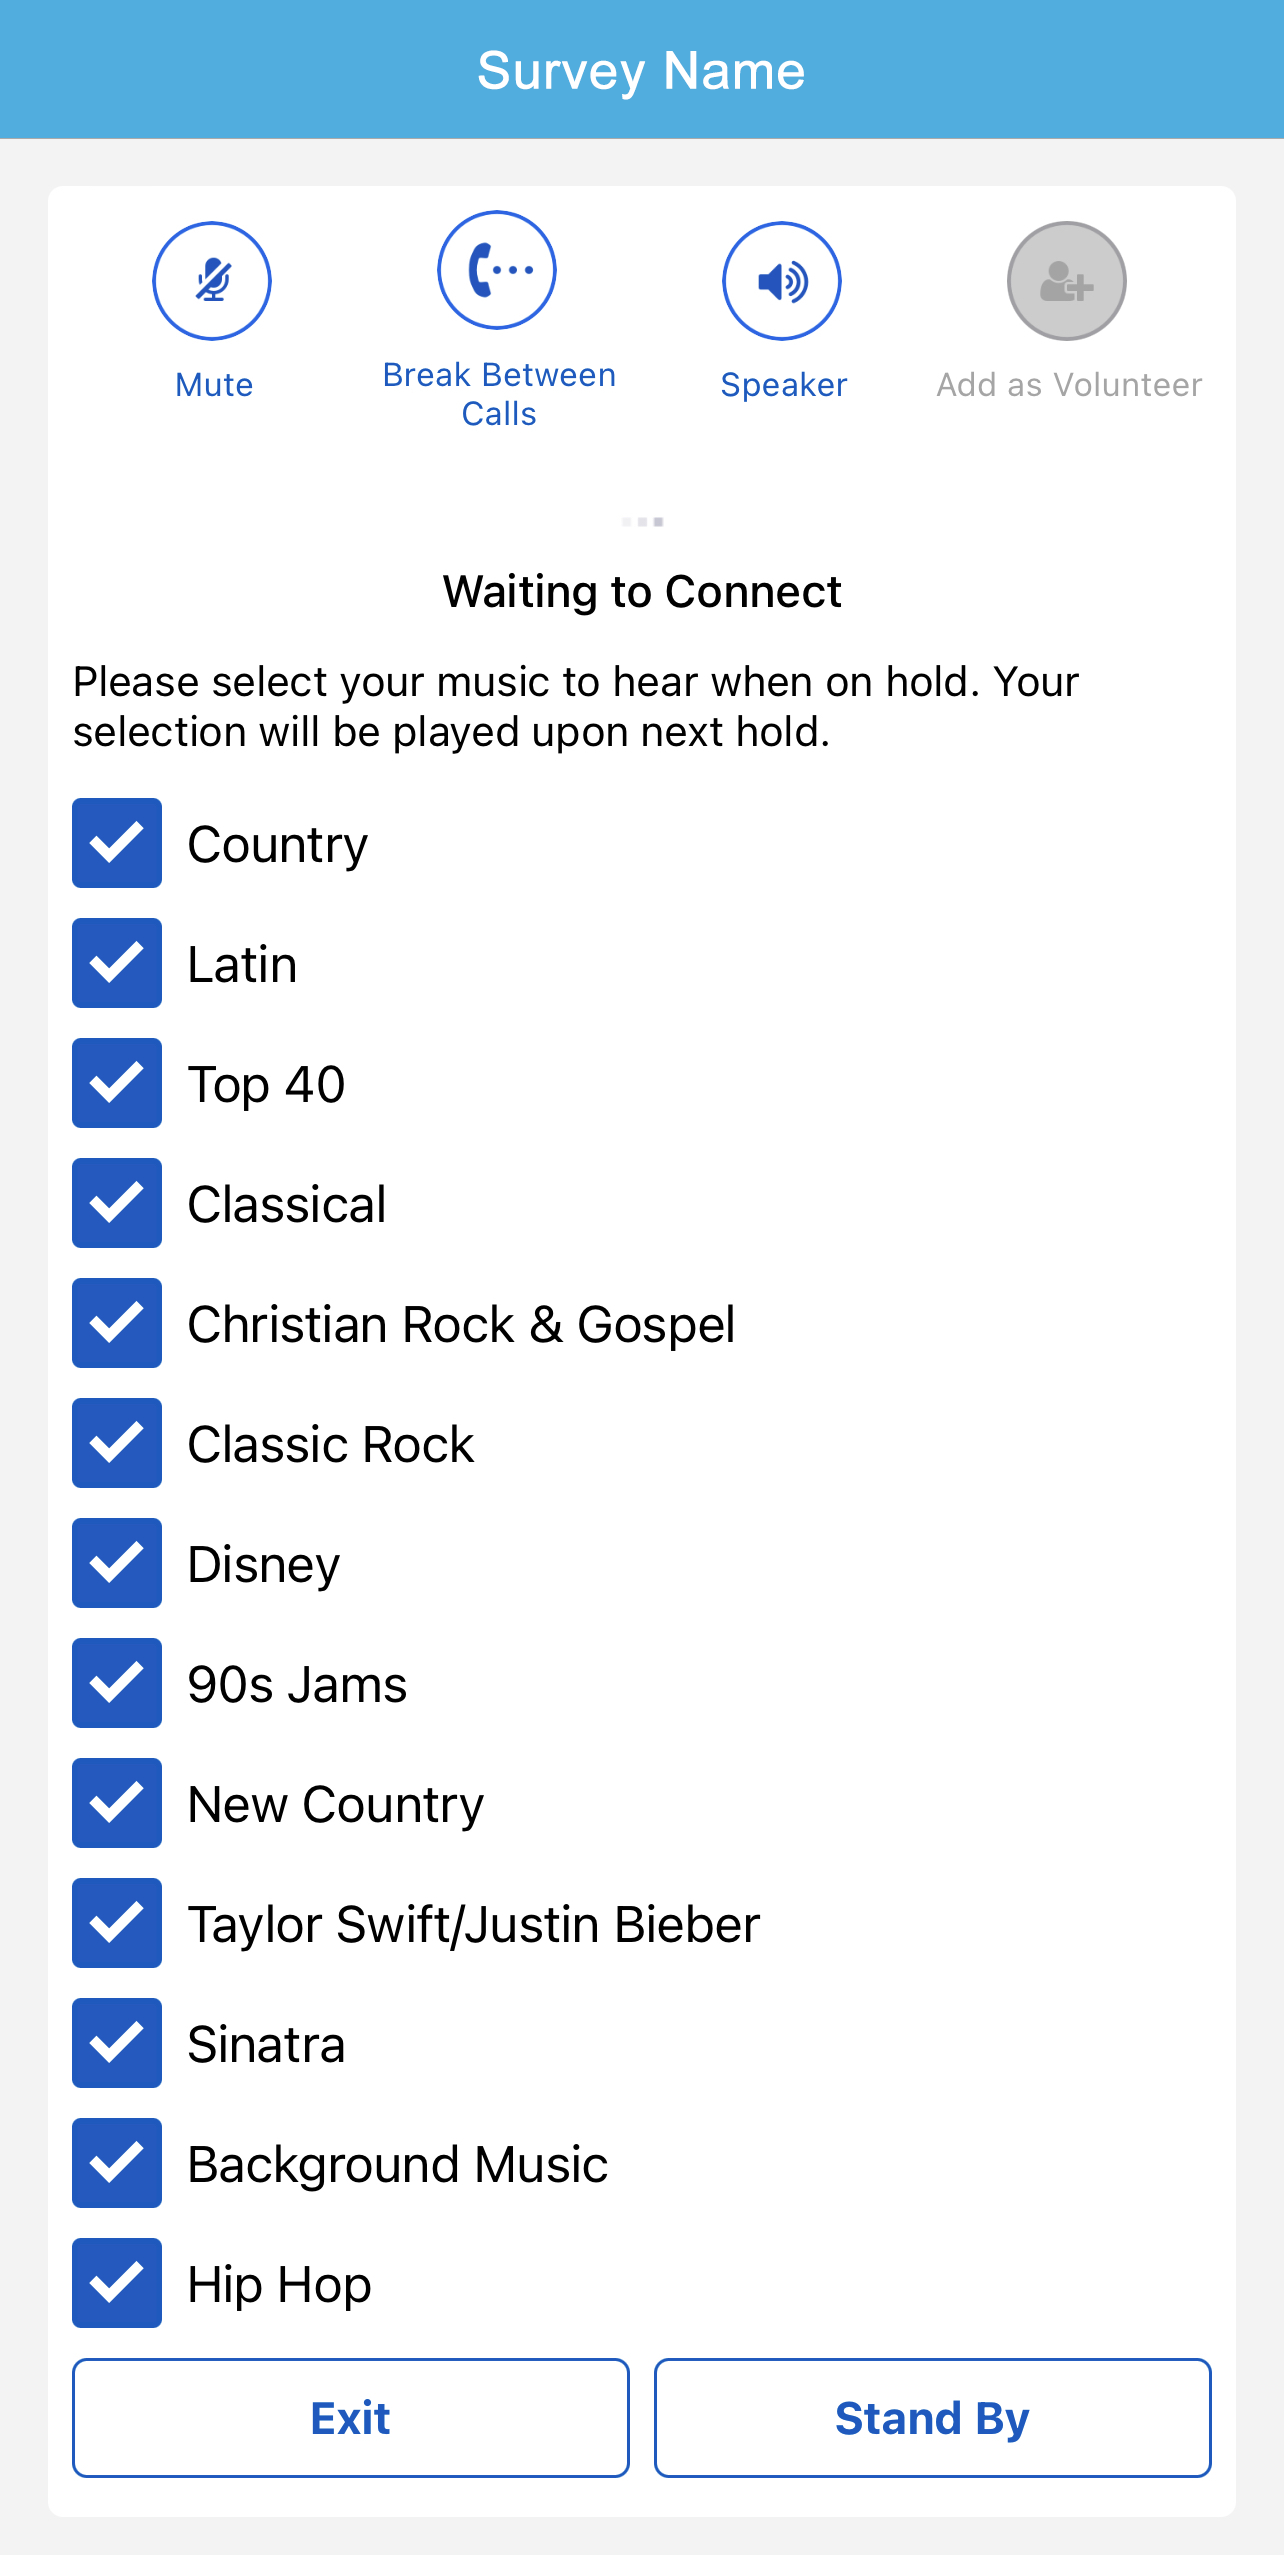The image size is (1284, 2555).
Task: Uncheck the Country music checkbox
Action: (117, 843)
